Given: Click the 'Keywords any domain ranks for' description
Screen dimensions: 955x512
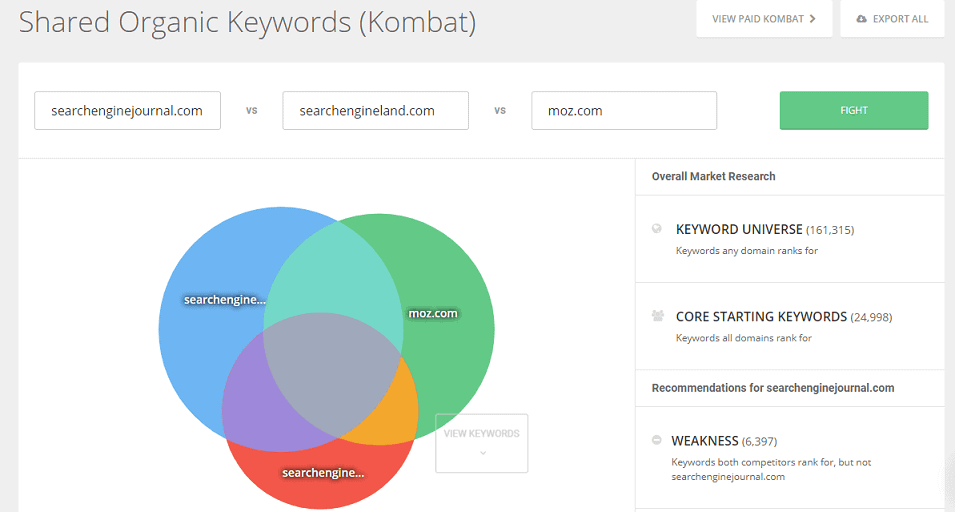Looking at the screenshot, I should (x=747, y=251).
